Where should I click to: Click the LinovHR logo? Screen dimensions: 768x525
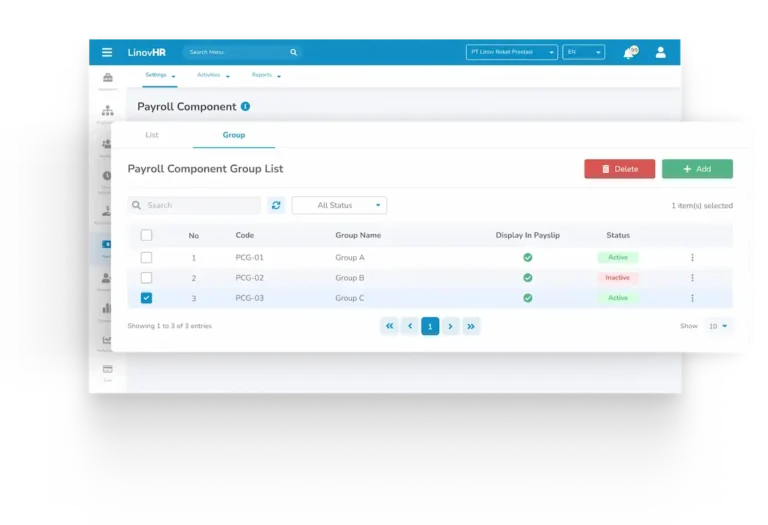coord(146,52)
